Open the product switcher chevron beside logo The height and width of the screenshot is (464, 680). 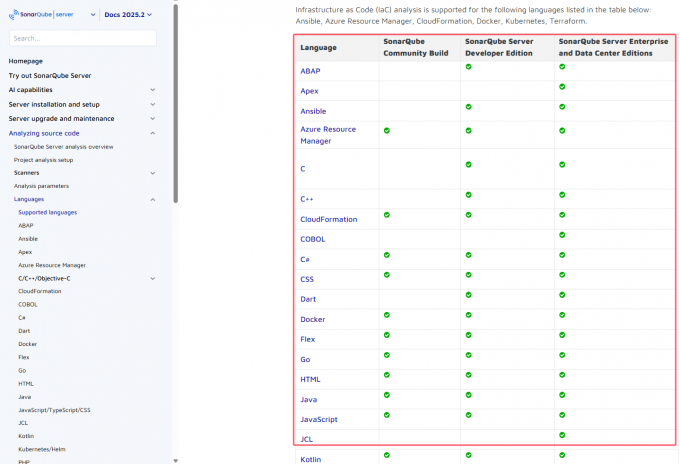click(93, 15)
